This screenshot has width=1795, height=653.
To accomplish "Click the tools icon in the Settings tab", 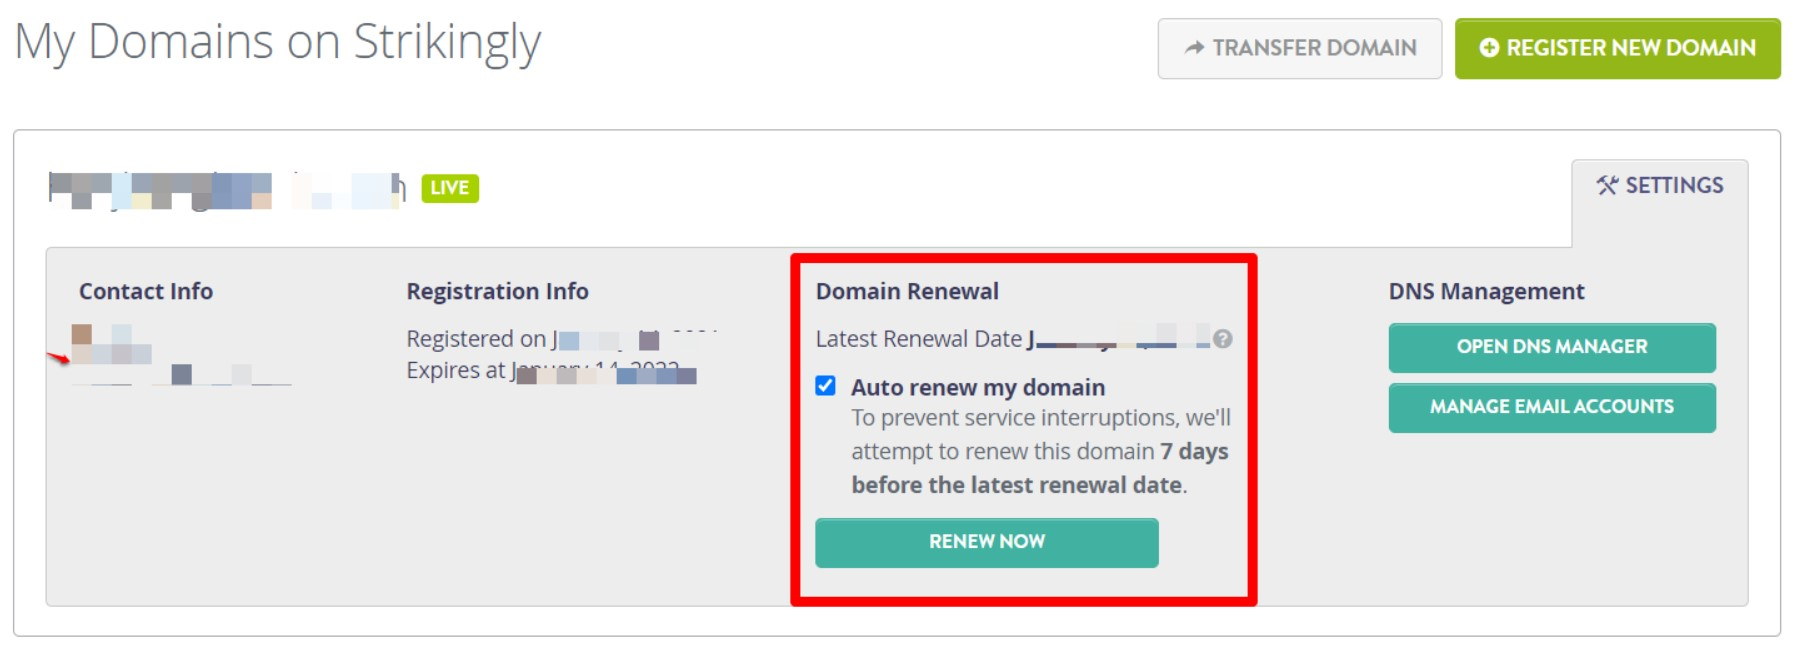I will (x=1608, y=185).
